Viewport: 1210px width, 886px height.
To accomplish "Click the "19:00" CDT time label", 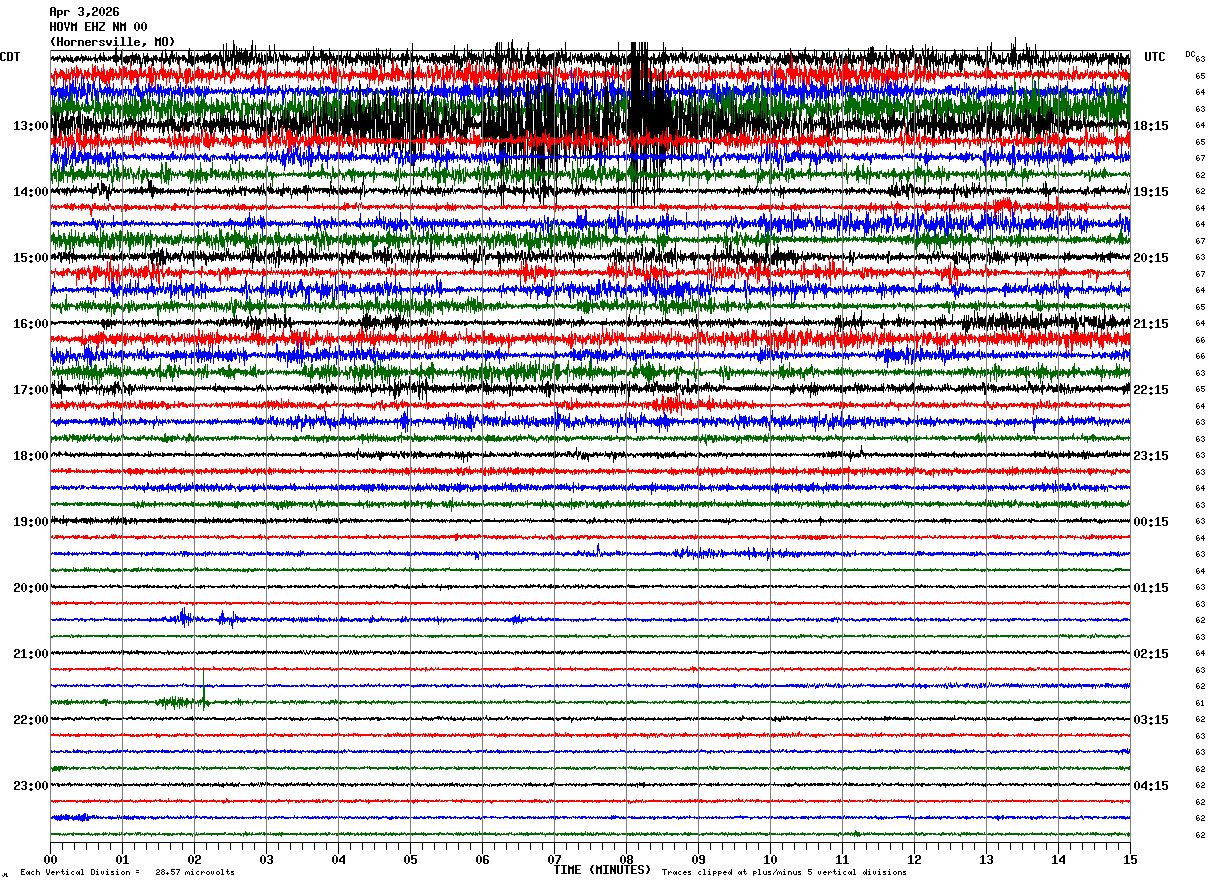I will (31, 522).
